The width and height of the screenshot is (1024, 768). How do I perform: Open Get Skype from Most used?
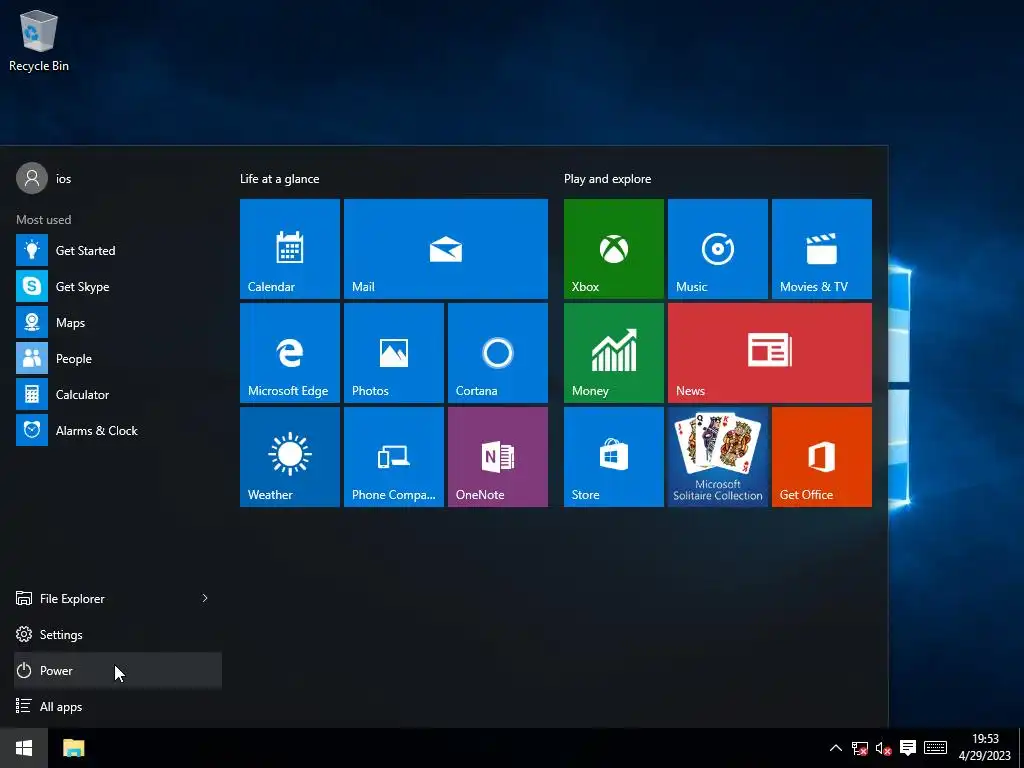tap(118, 286)
